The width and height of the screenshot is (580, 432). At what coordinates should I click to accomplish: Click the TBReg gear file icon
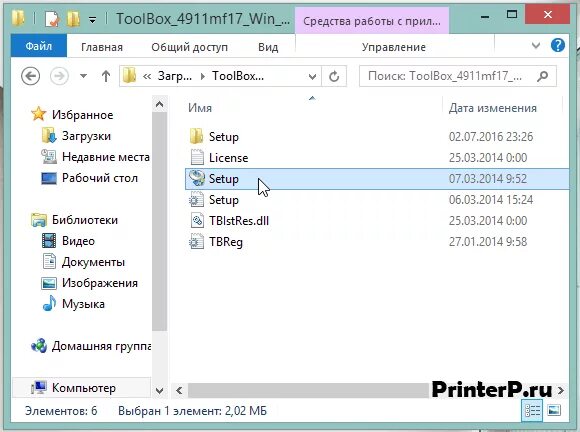196,242
